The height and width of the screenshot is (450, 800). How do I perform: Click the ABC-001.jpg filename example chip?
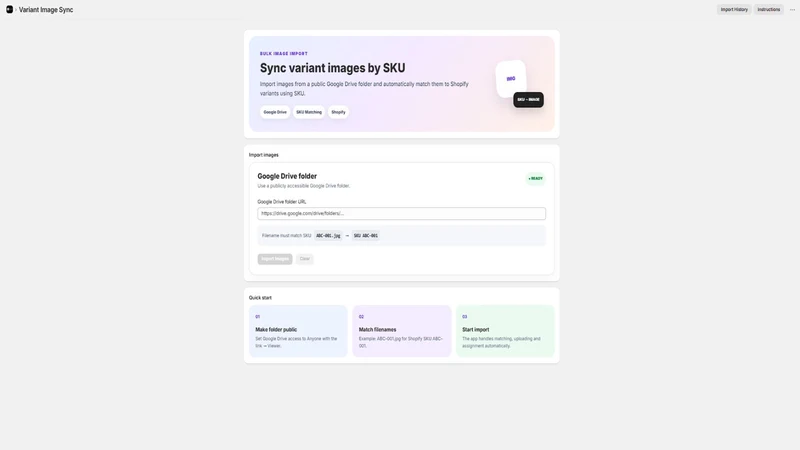point(328,236)
